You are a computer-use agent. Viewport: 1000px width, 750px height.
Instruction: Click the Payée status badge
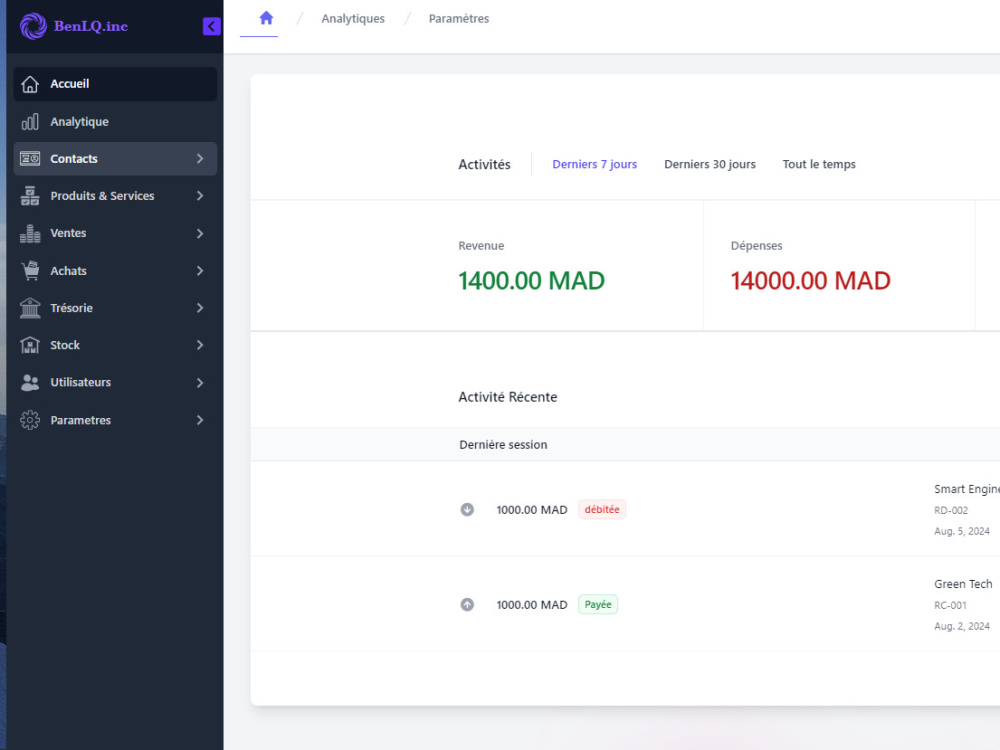[598, 605]
